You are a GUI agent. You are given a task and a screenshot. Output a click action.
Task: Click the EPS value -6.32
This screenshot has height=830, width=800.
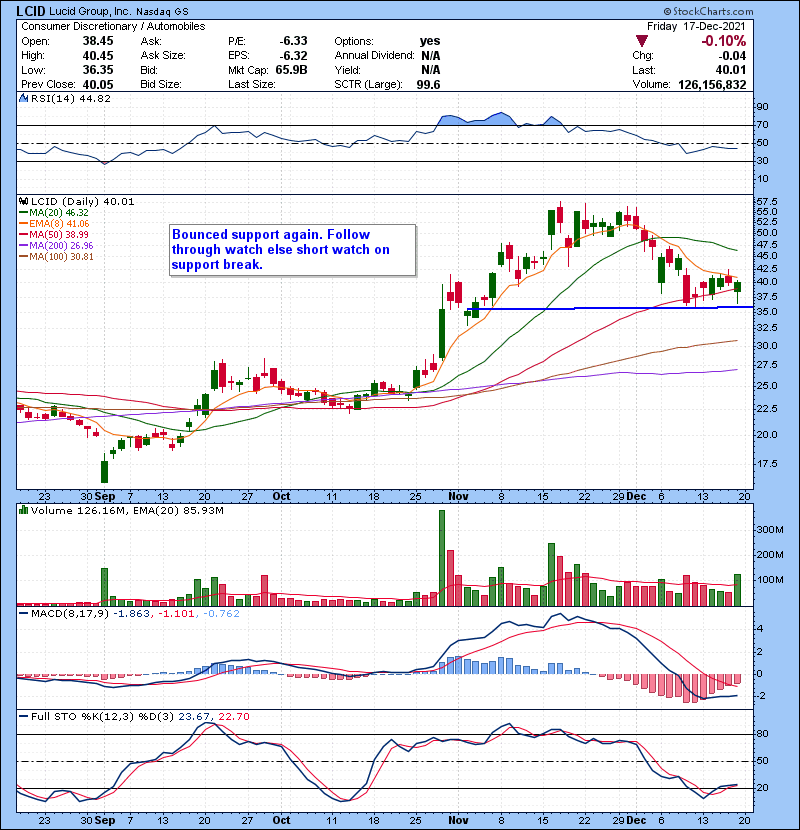[x=293, y=56]
